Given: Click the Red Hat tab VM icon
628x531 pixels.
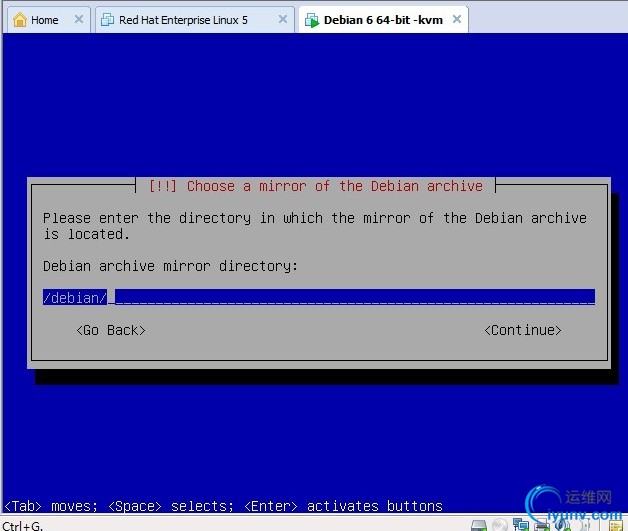Looking at the screenshot, I should pos(107,20).
